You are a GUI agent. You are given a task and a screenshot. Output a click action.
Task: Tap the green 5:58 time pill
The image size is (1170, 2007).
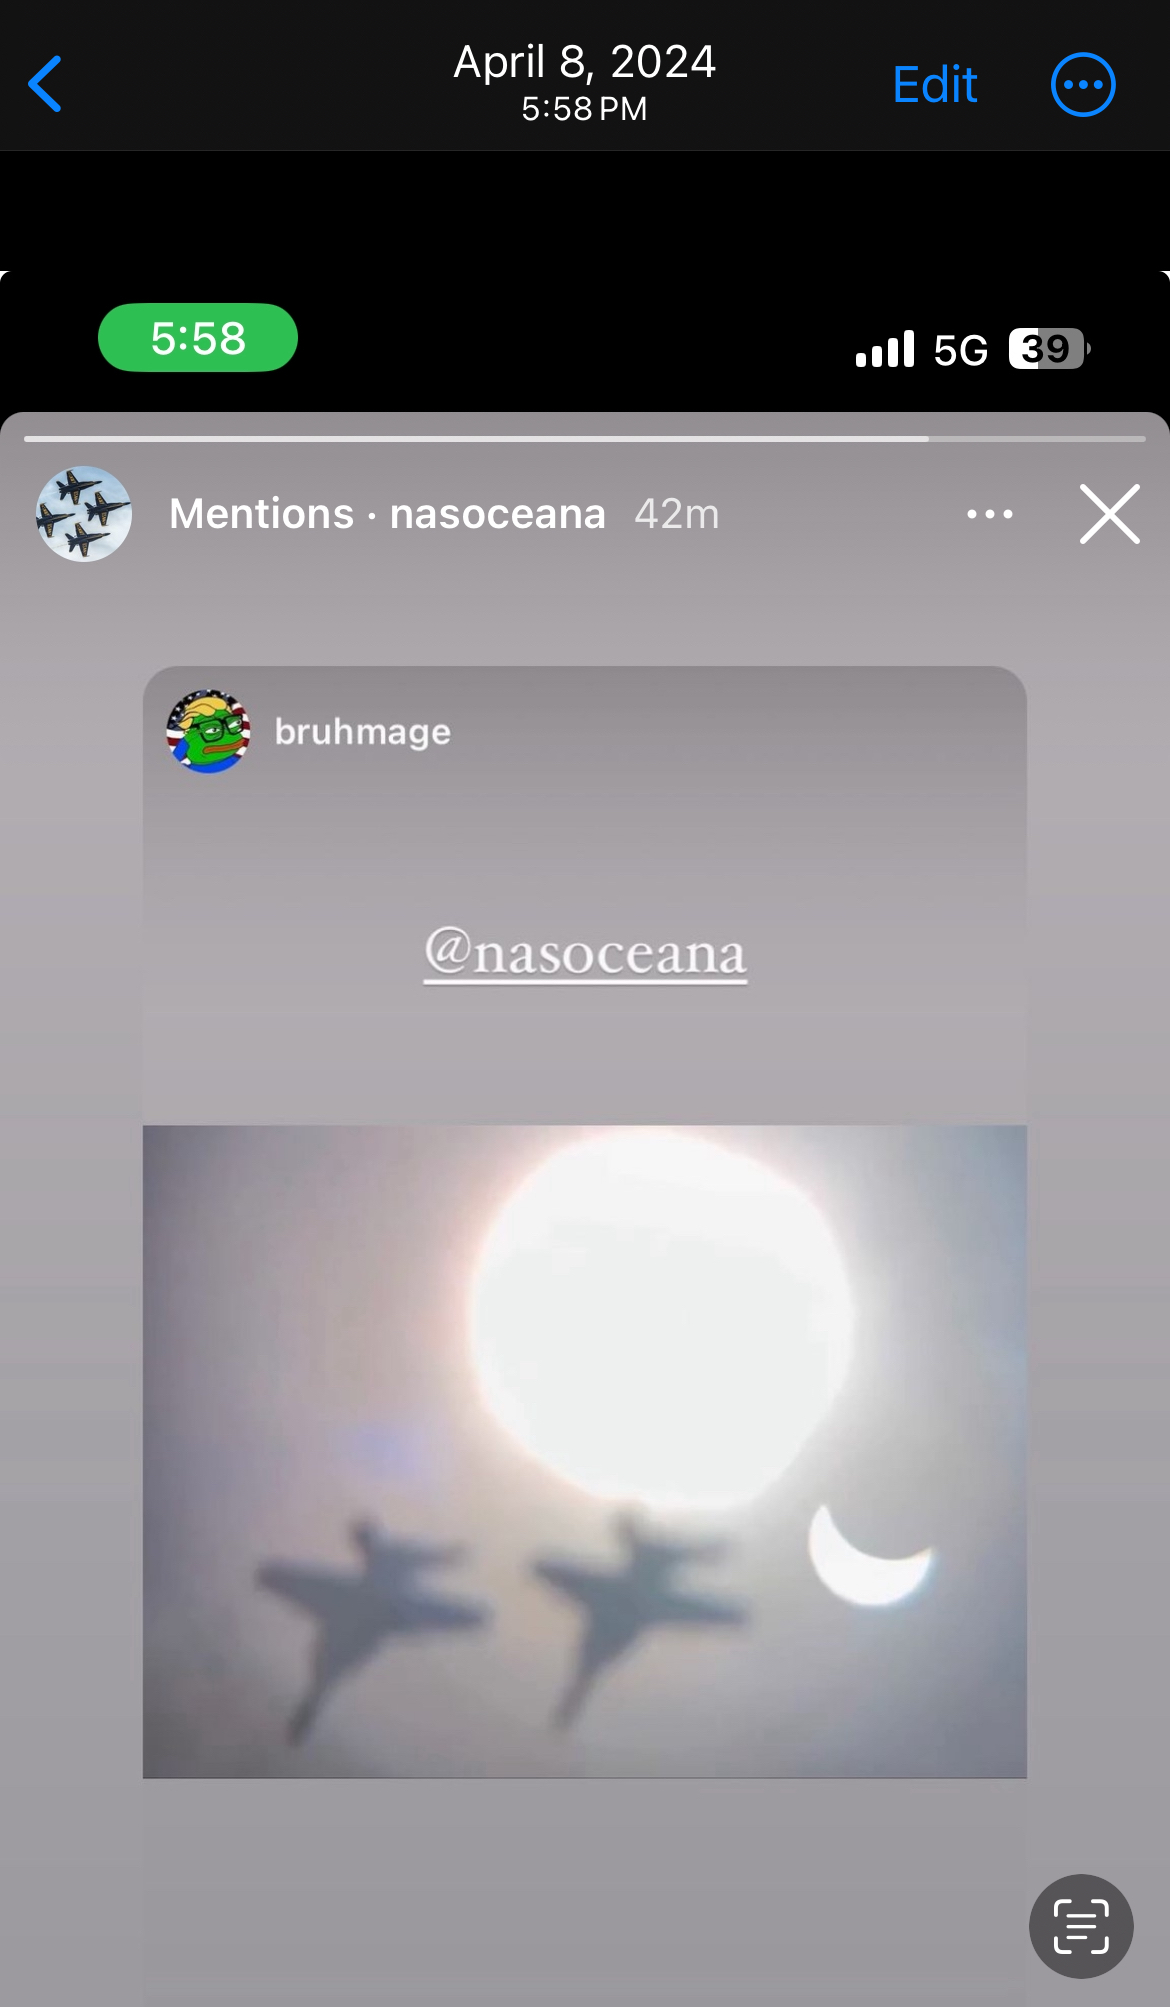click(x=198, y=338)
